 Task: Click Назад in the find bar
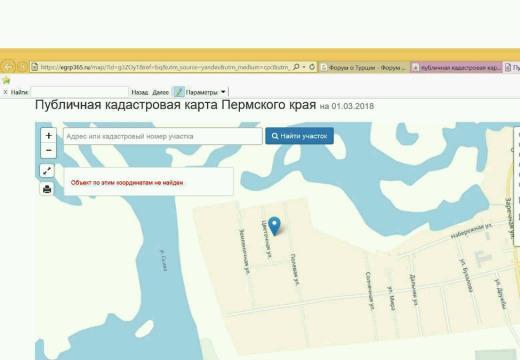[x=140, y=92]
